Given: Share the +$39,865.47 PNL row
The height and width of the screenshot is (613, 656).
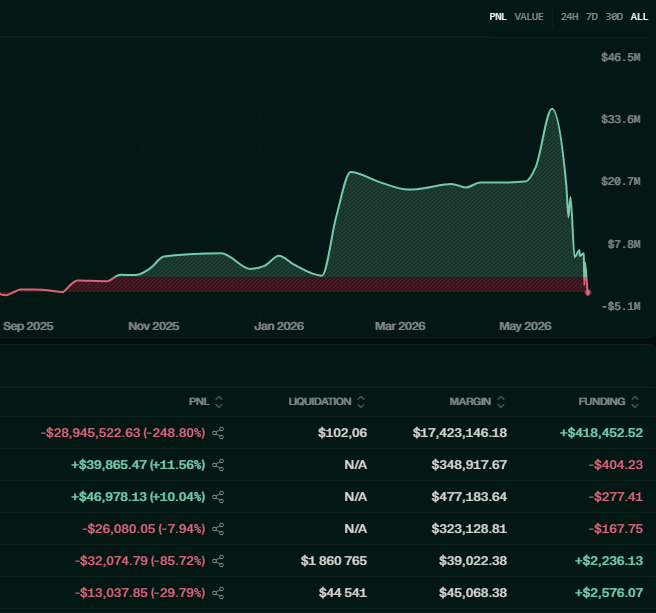Looking at the screenshot, I should click(218, 465).
